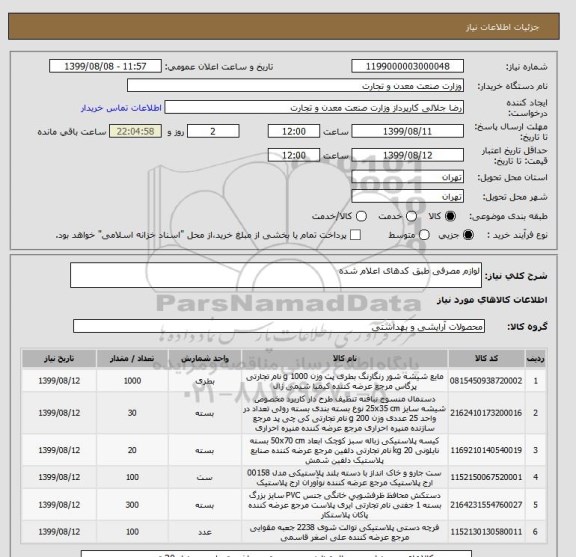Click the واحد شمارش column header

pyautogui.click(x=205, y=359)
